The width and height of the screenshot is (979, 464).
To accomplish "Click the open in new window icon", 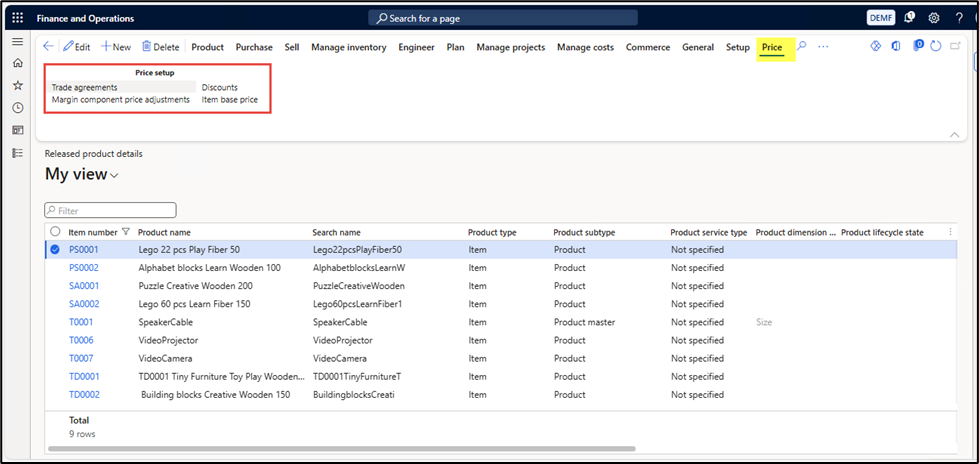I will pos(955,46).
